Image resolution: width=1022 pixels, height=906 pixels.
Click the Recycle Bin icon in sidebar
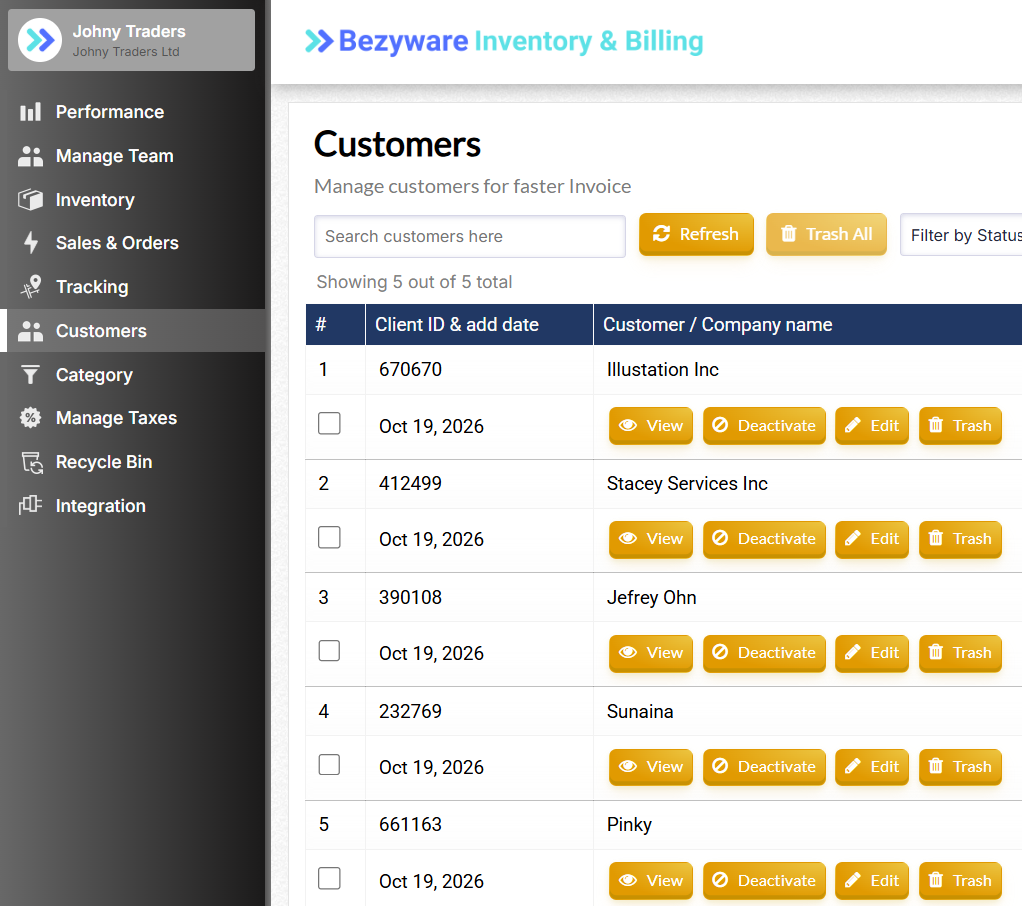point(31,462)
